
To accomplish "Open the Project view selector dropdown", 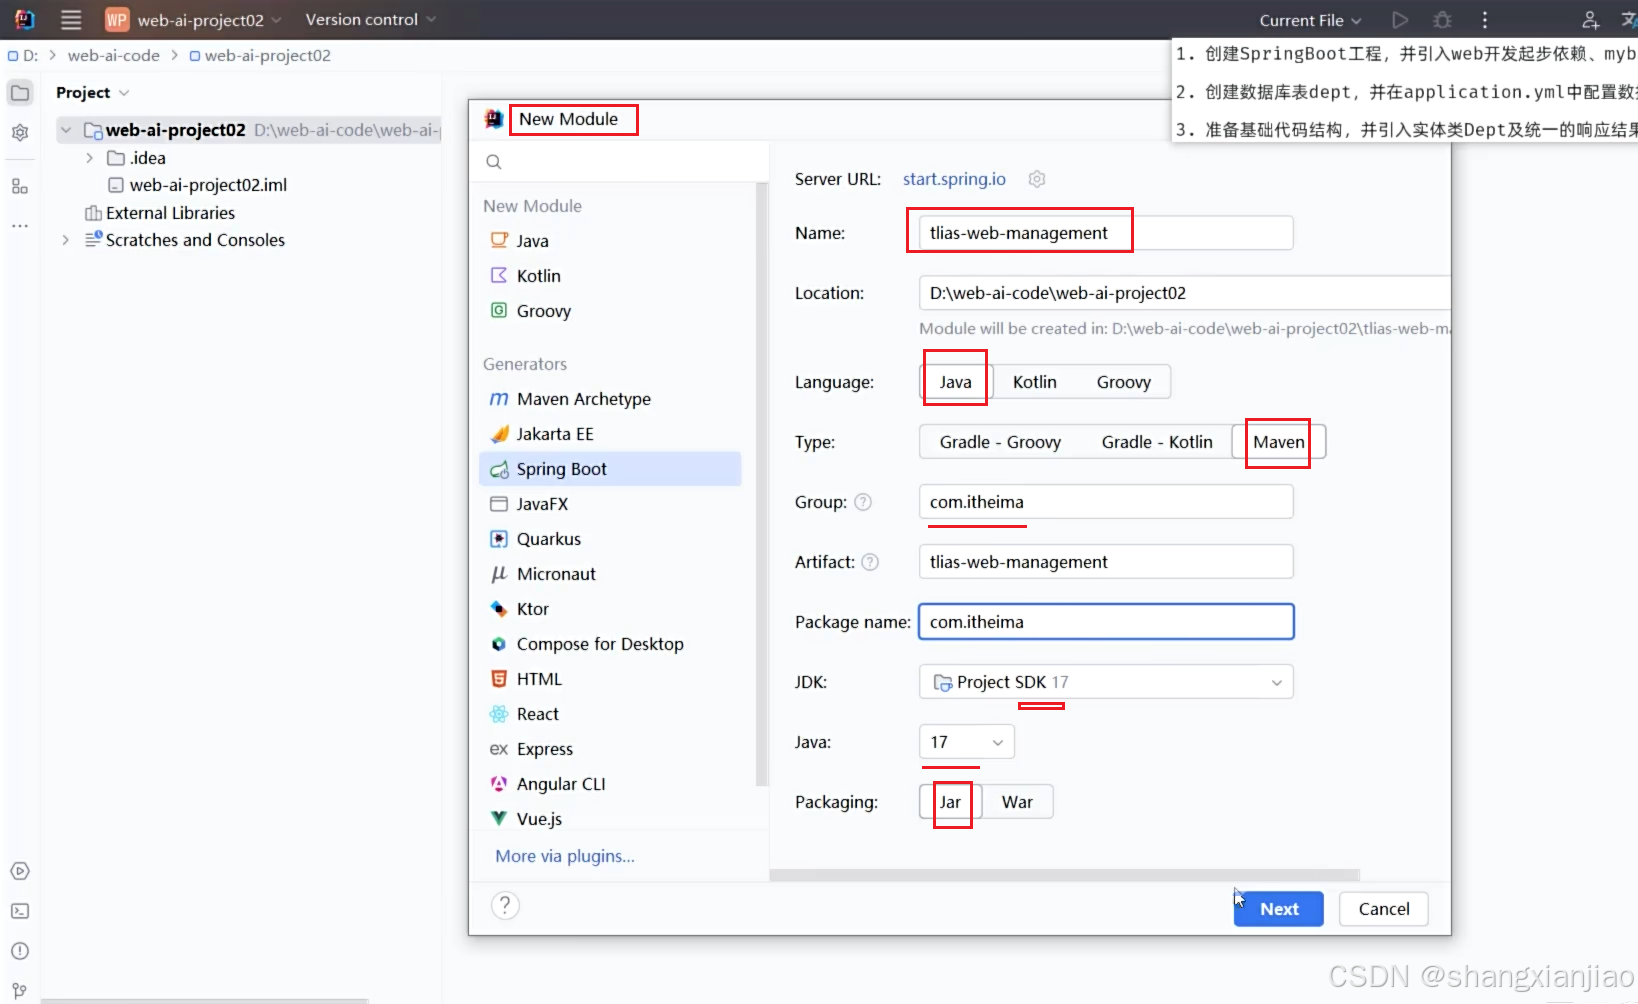I will click(93, 93).
